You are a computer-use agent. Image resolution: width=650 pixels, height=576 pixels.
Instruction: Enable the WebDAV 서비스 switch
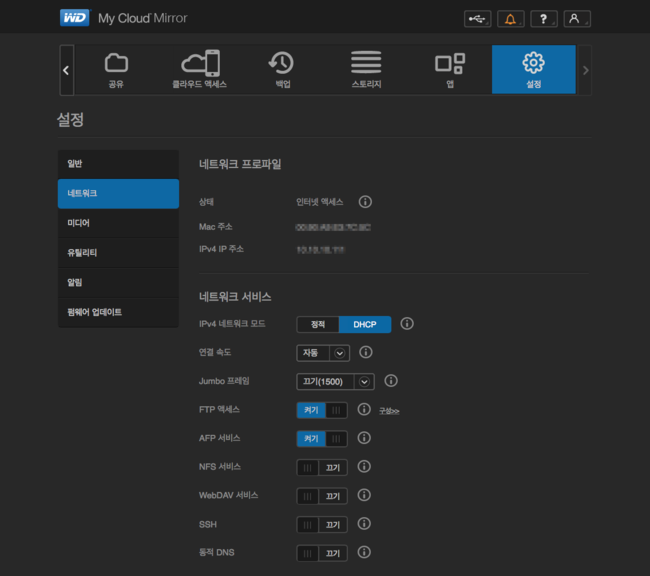[322, 496]
